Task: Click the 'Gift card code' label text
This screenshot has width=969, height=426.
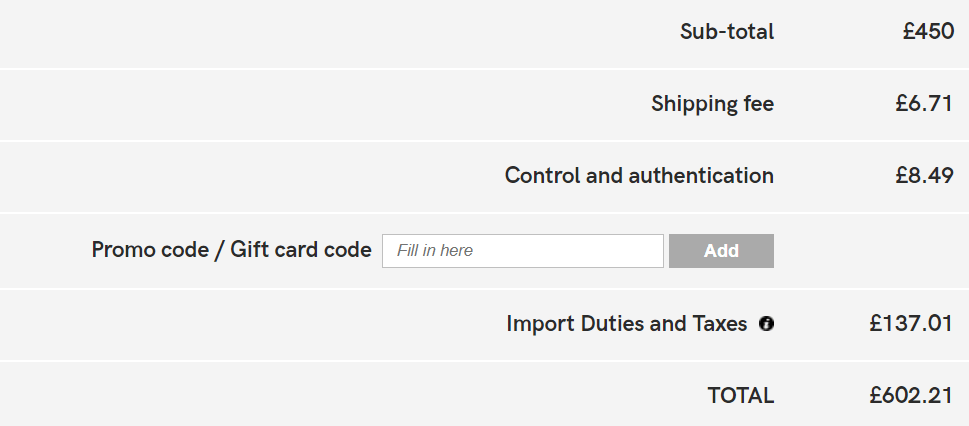Action: [301, 250]
